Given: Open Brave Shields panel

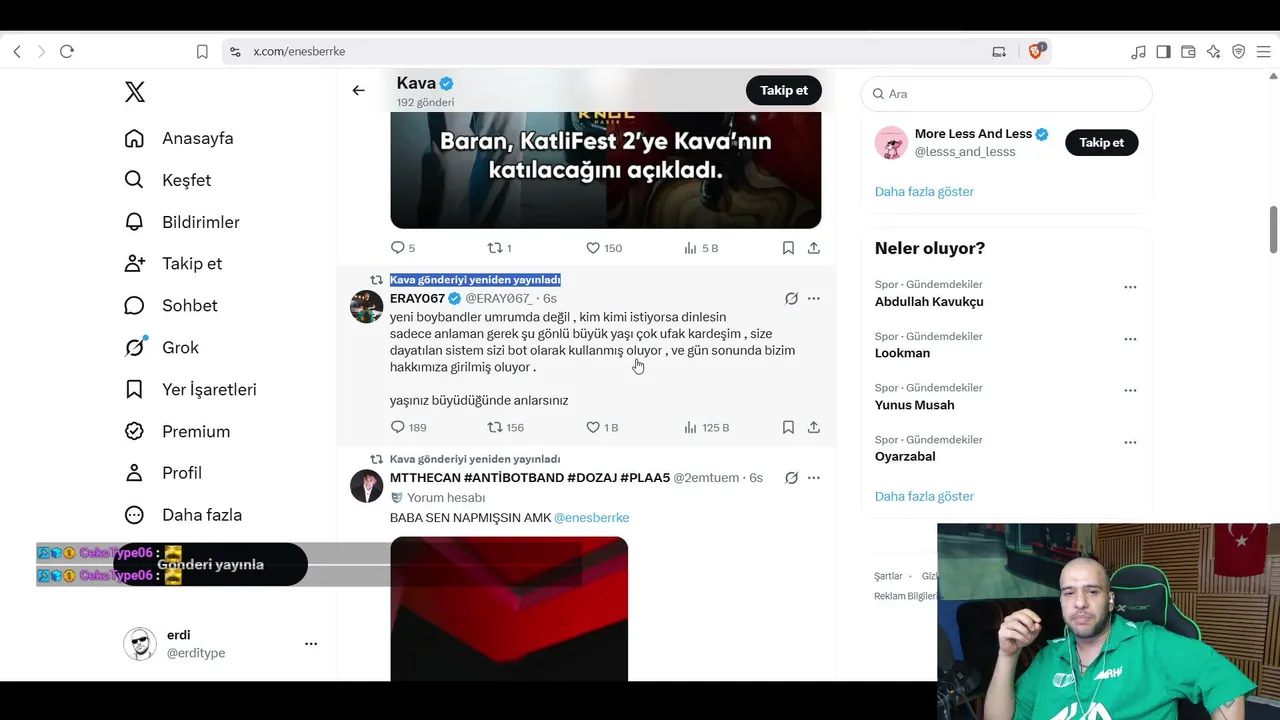Looking at the screenshot, I should click(1036, 51).
